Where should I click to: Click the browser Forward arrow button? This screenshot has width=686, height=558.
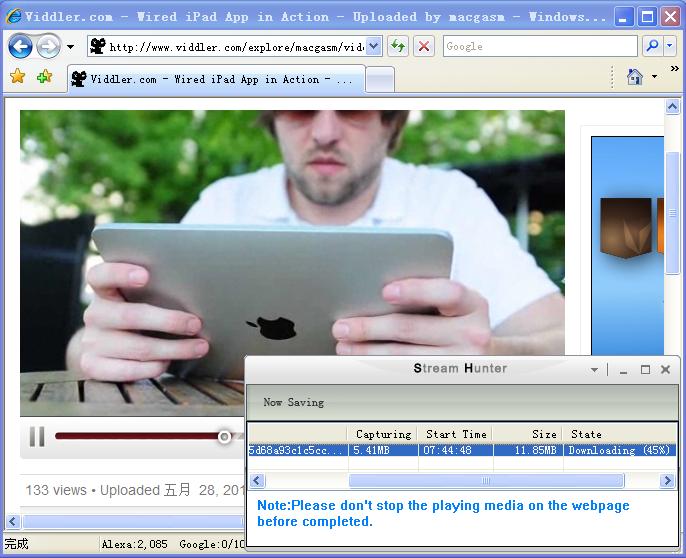(x=48, y=46)
